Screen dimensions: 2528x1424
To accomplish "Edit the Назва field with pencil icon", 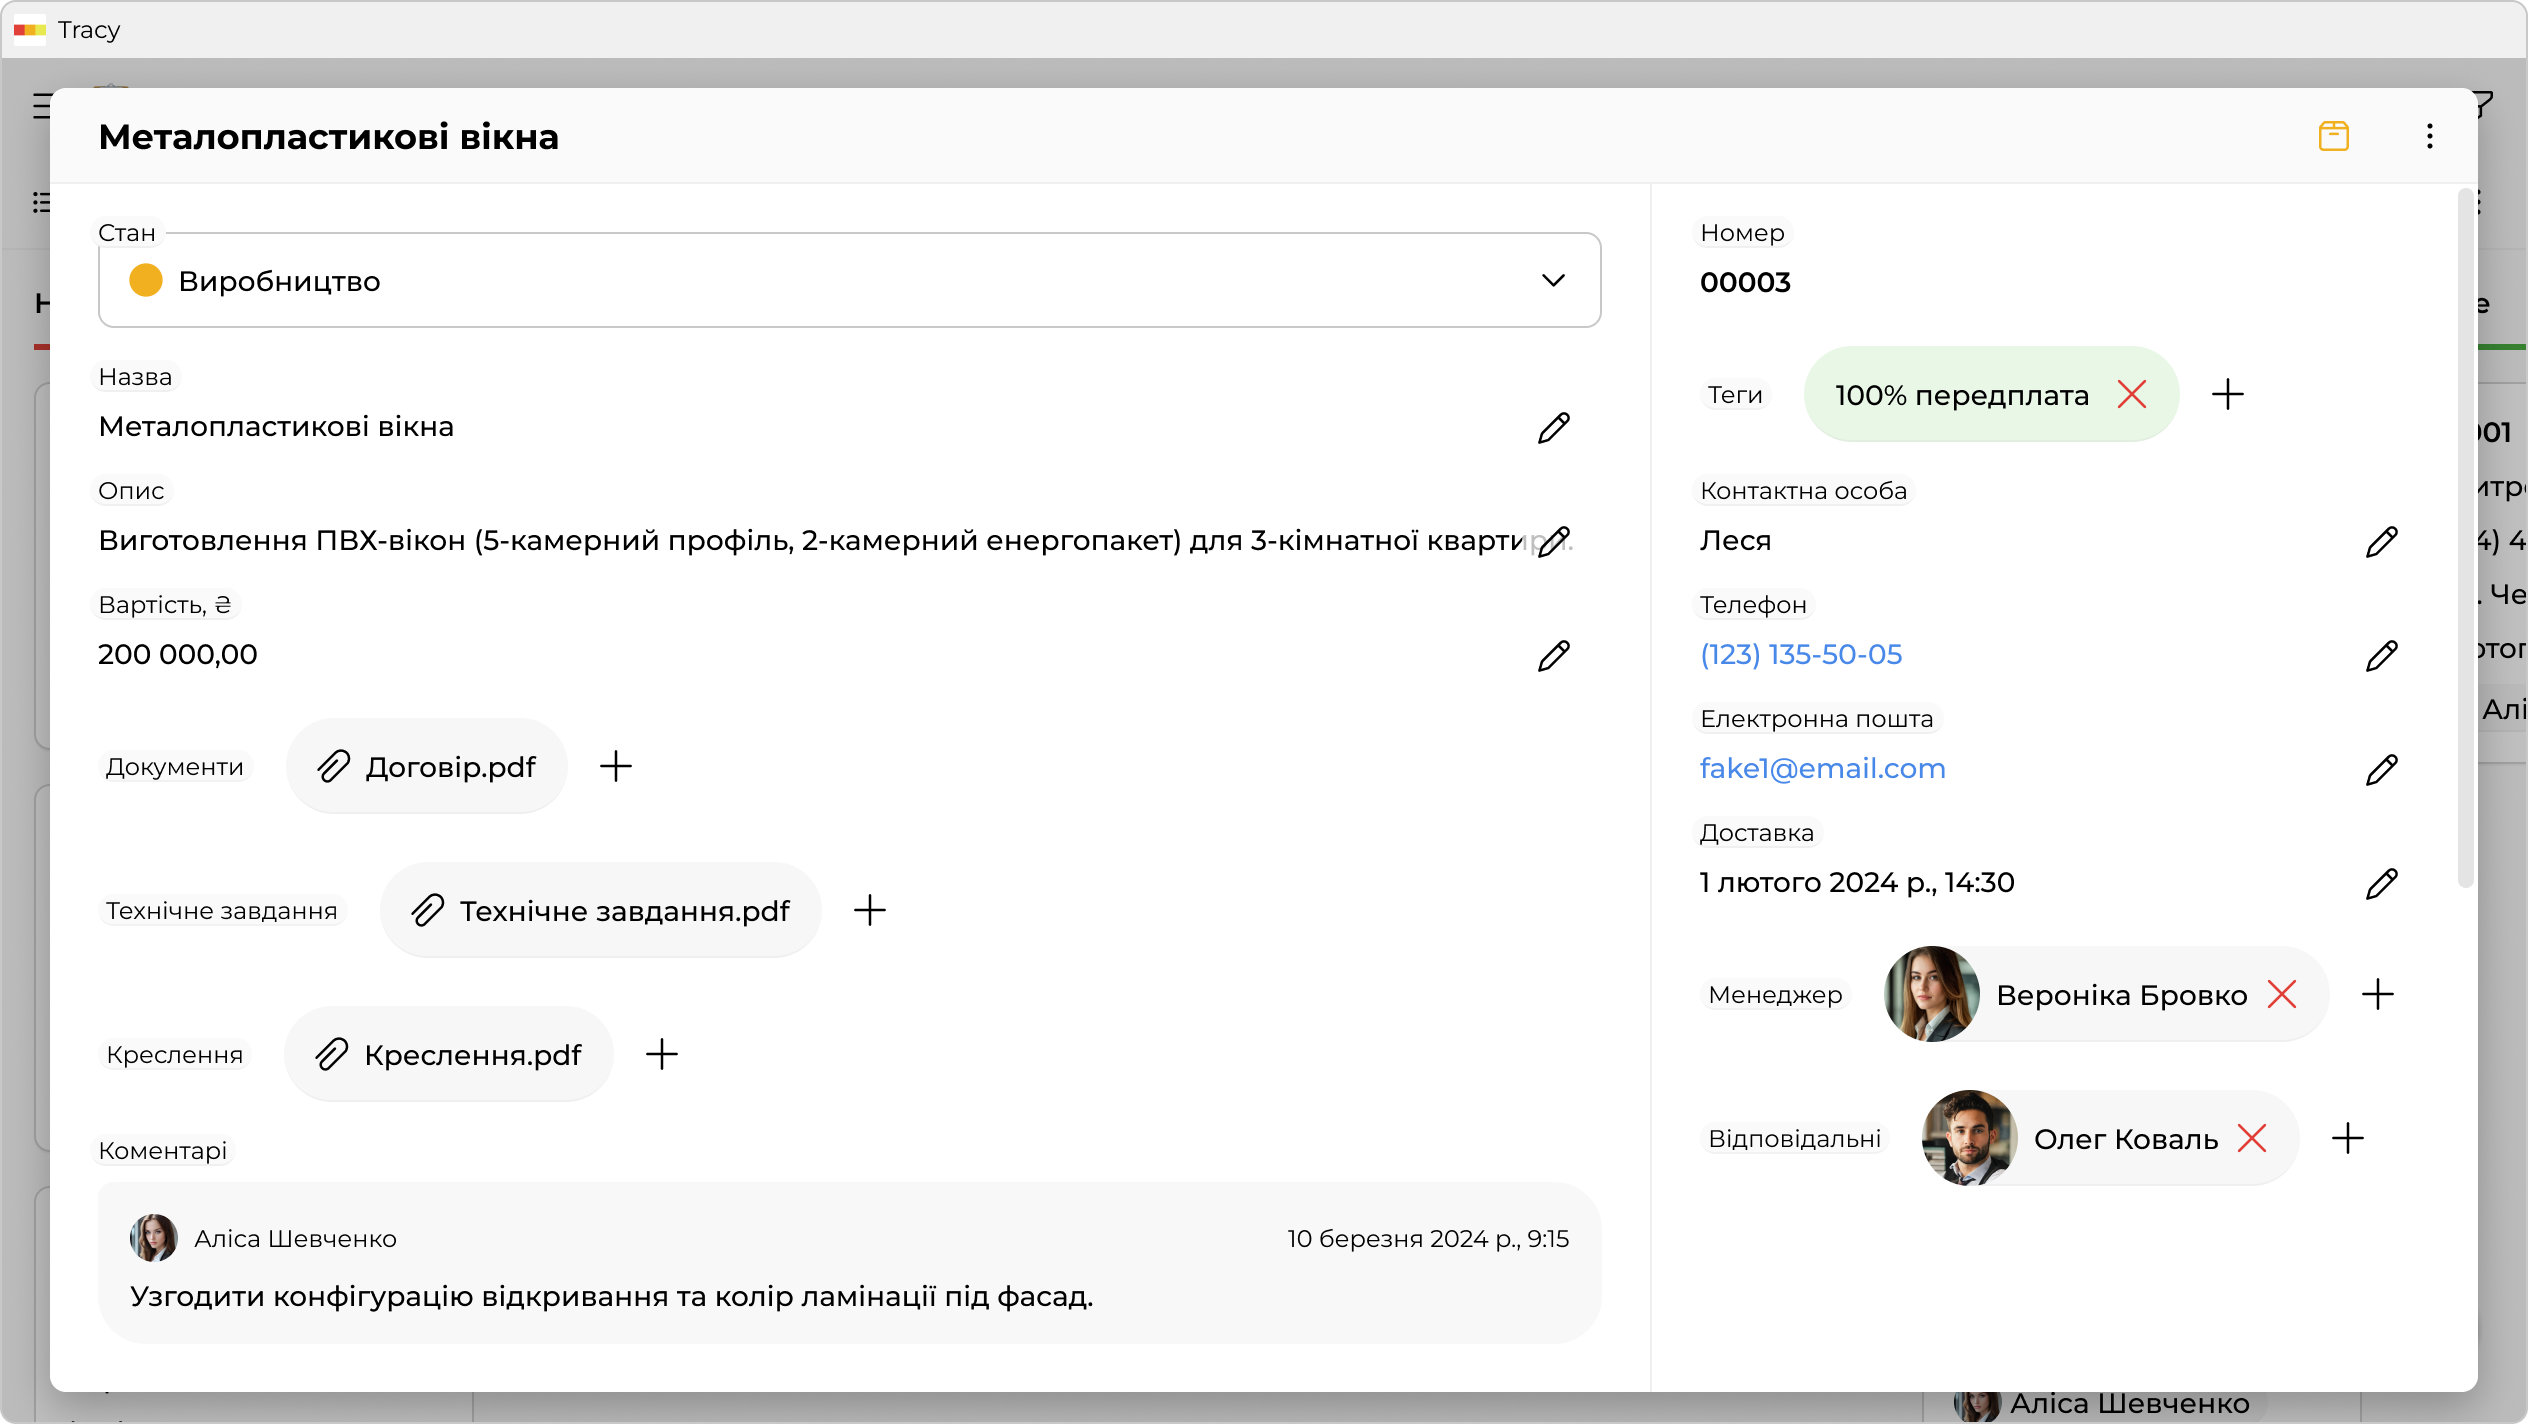I will [x=1553, y=428].
